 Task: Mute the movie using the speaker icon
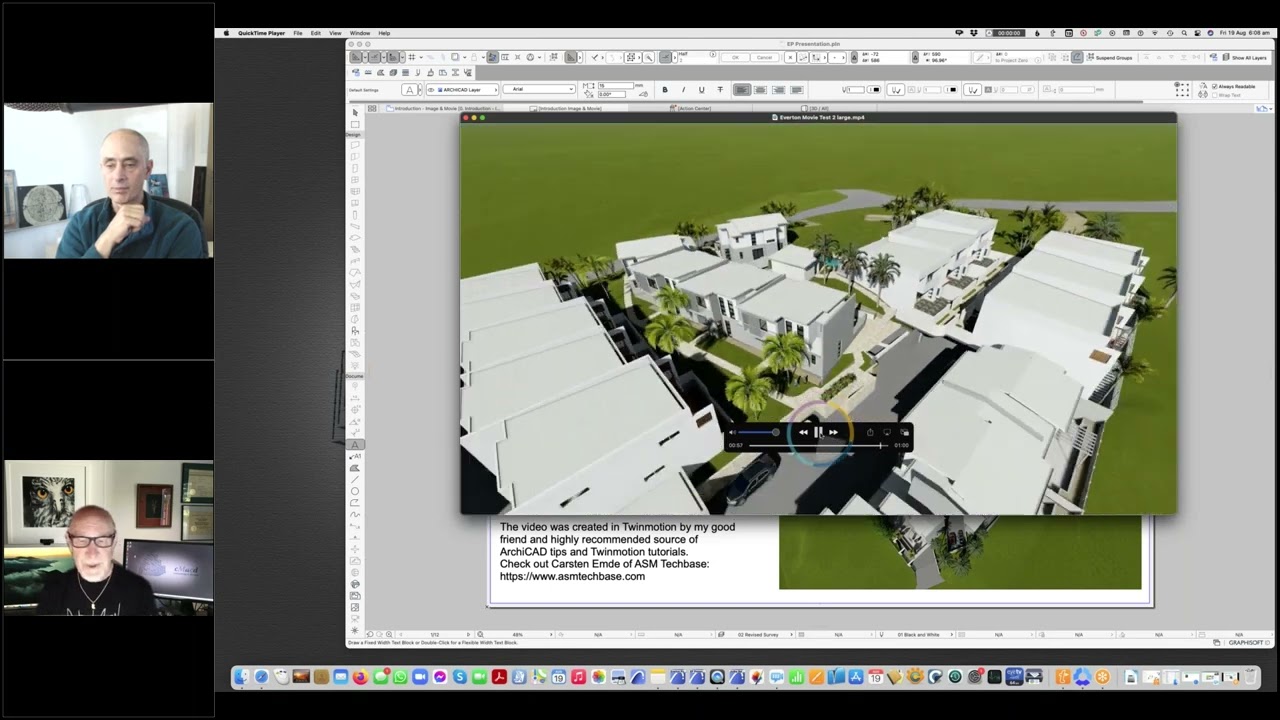(x=732, y=433)
